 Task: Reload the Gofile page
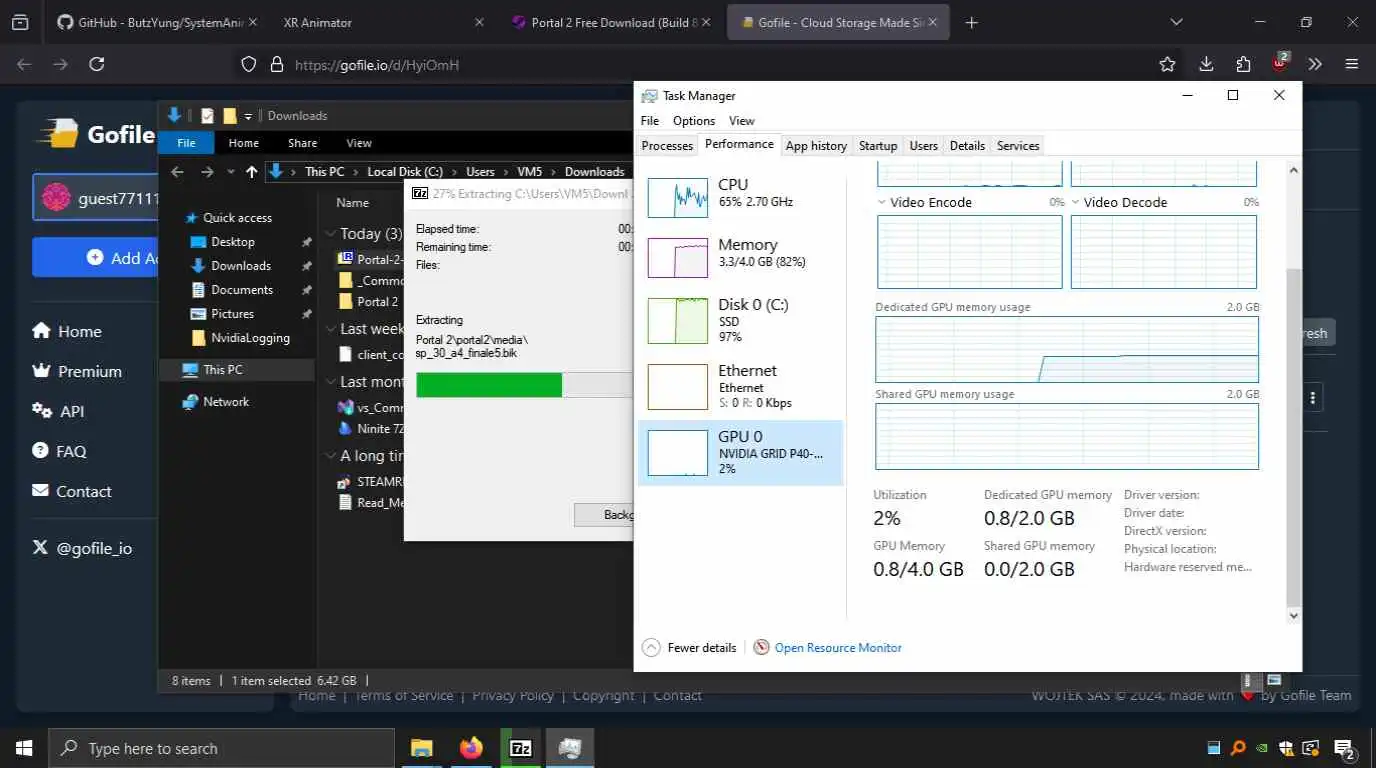[x=97, y=64]
